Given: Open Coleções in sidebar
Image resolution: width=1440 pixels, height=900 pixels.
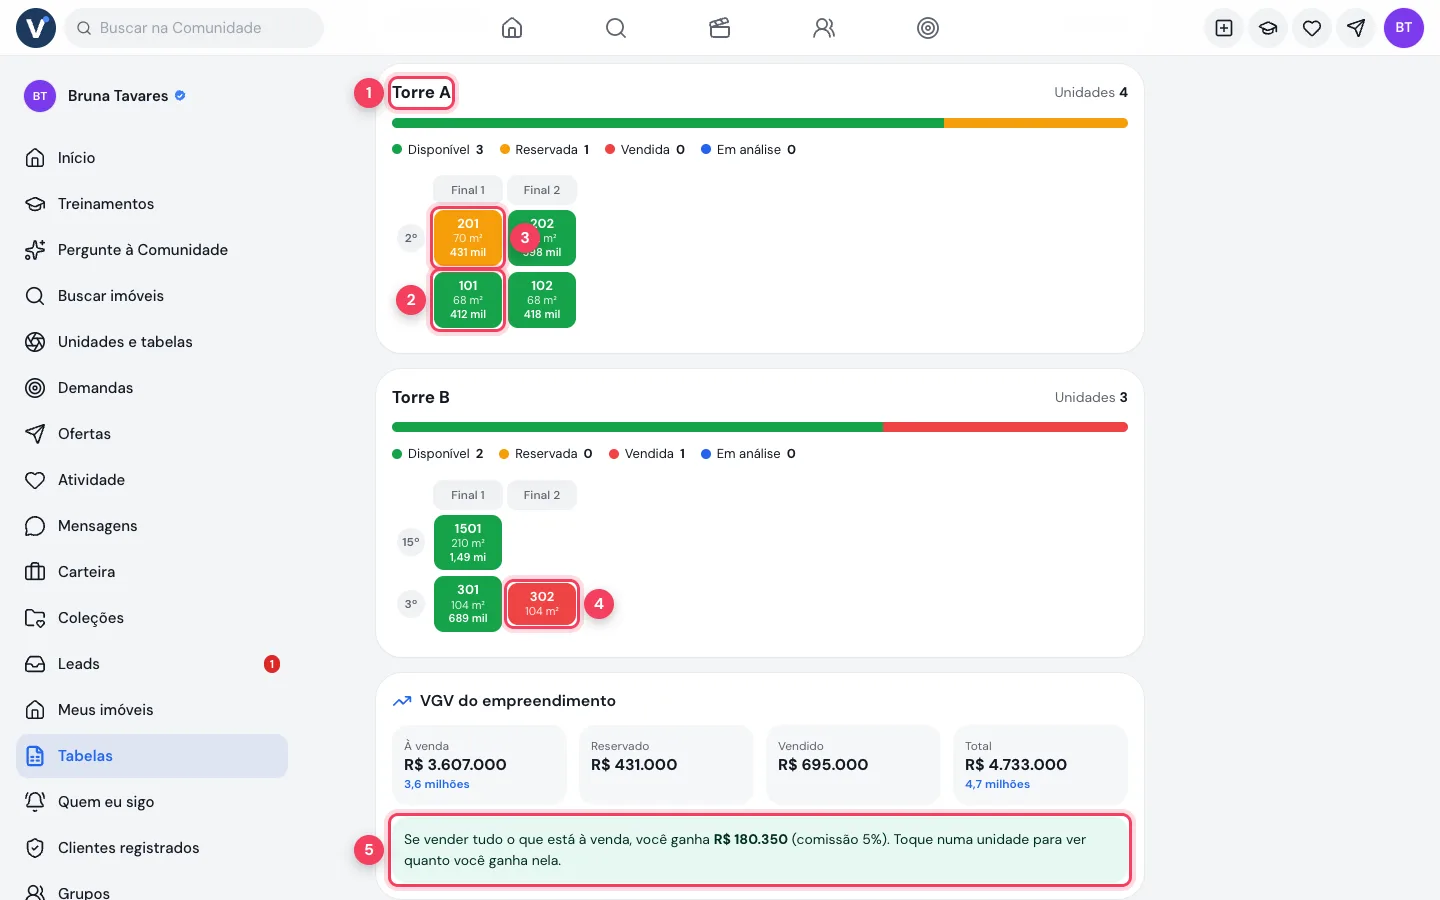Looking at the screenshot, I should [x=152, y=618].
